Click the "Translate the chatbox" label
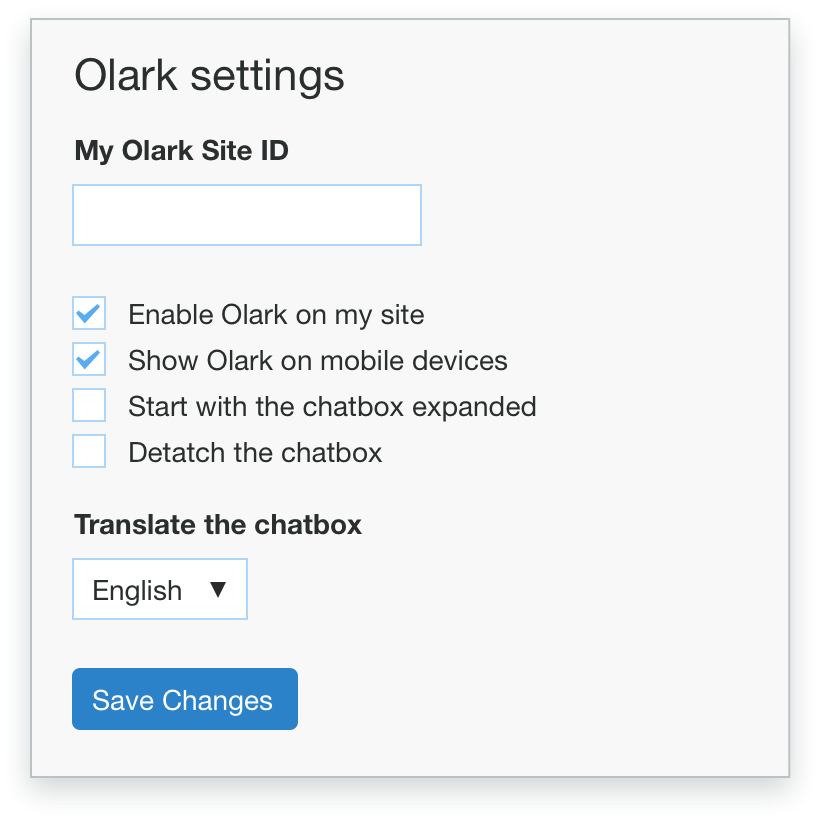 (x=217, y=524)
